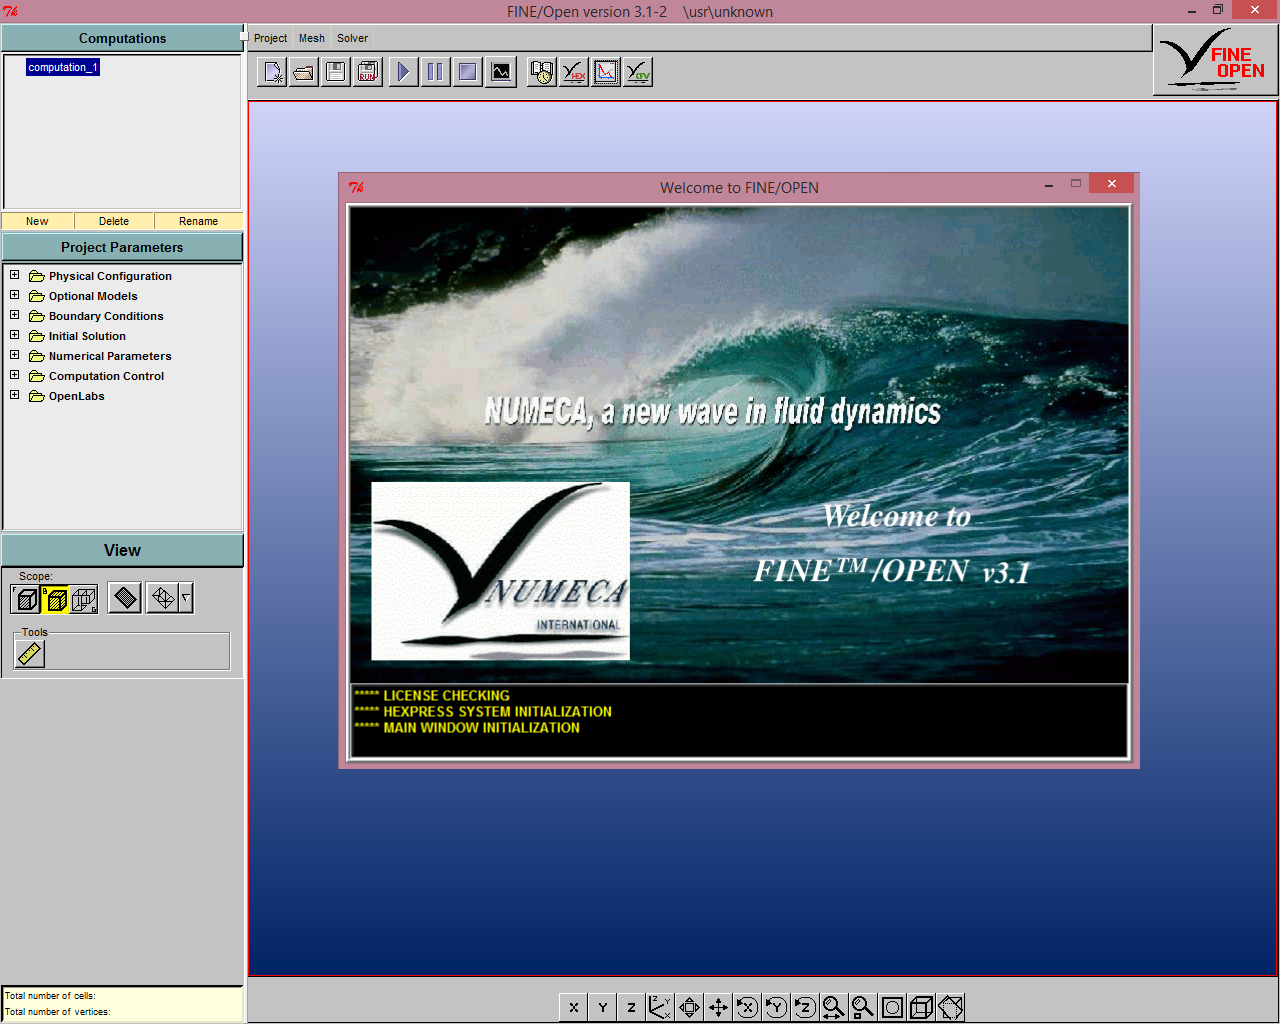Open the mesh display dropdown arrow
The height and width of the screenshot is (1024, 1280).
186,598
